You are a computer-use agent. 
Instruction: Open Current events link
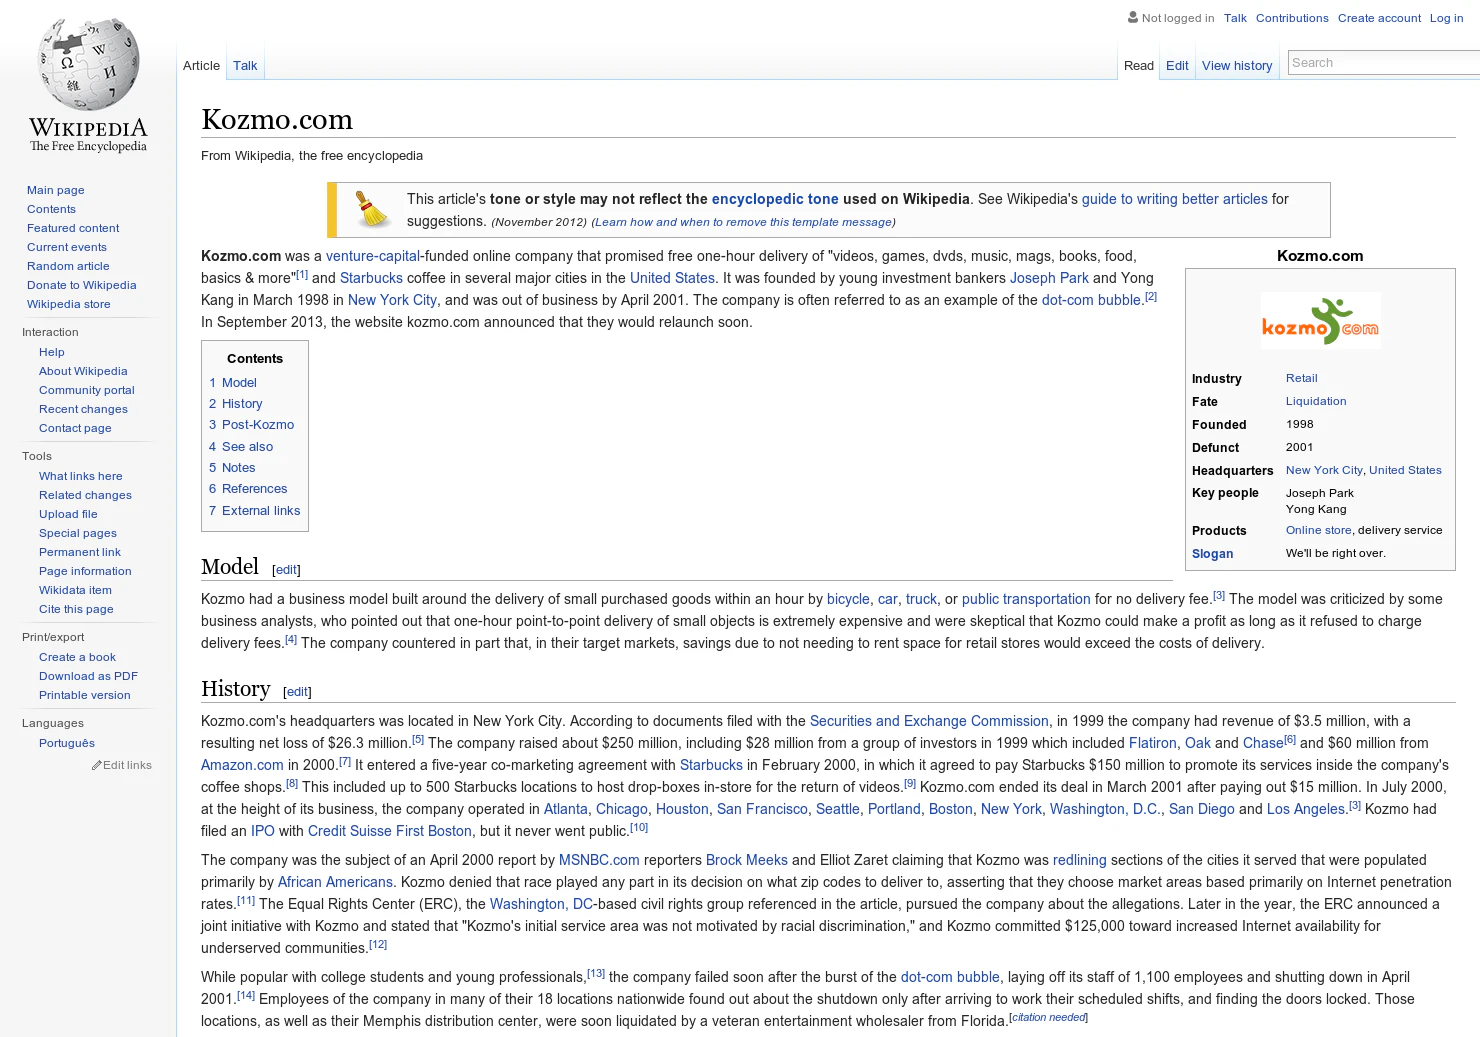point(67,247)
